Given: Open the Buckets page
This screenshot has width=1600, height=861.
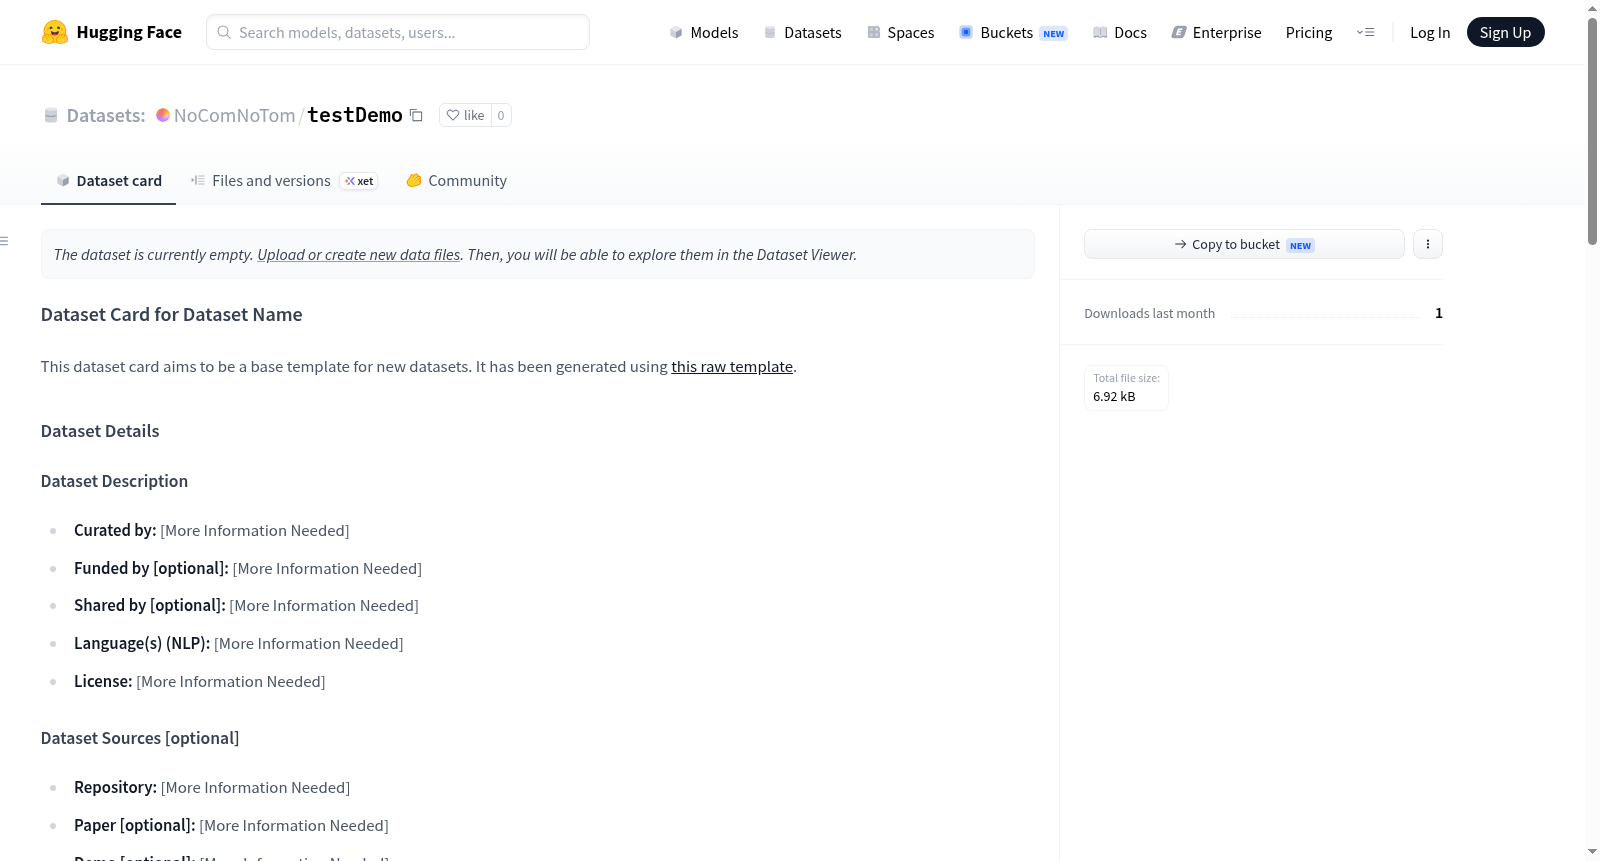Looking at the screenshot, I should (1013, 32).
